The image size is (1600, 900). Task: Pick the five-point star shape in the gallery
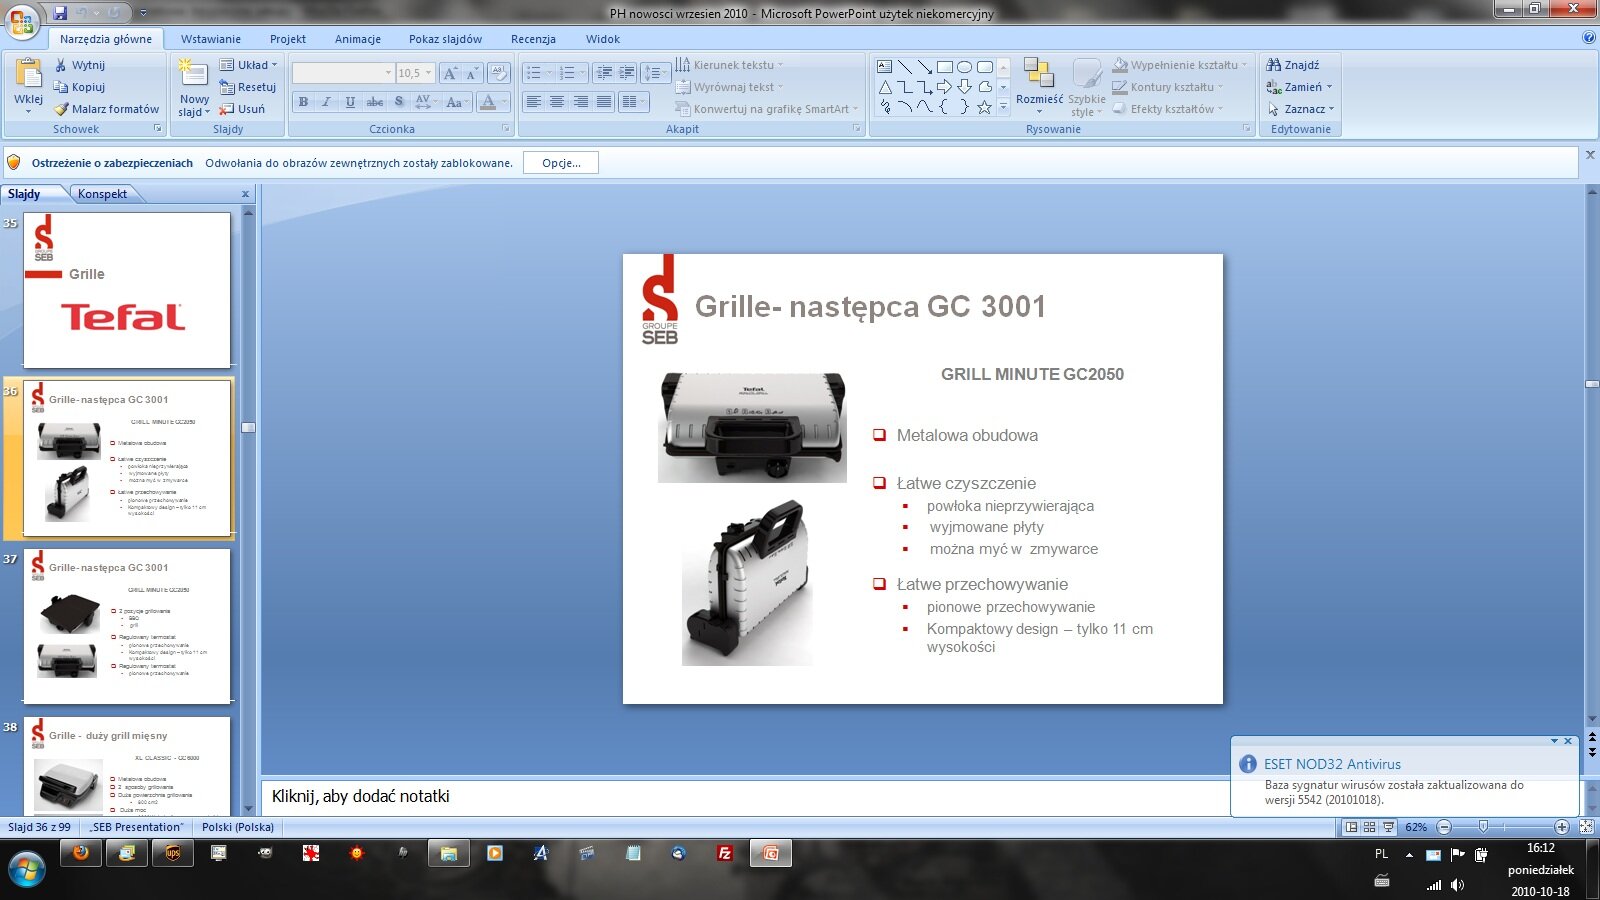984,107
